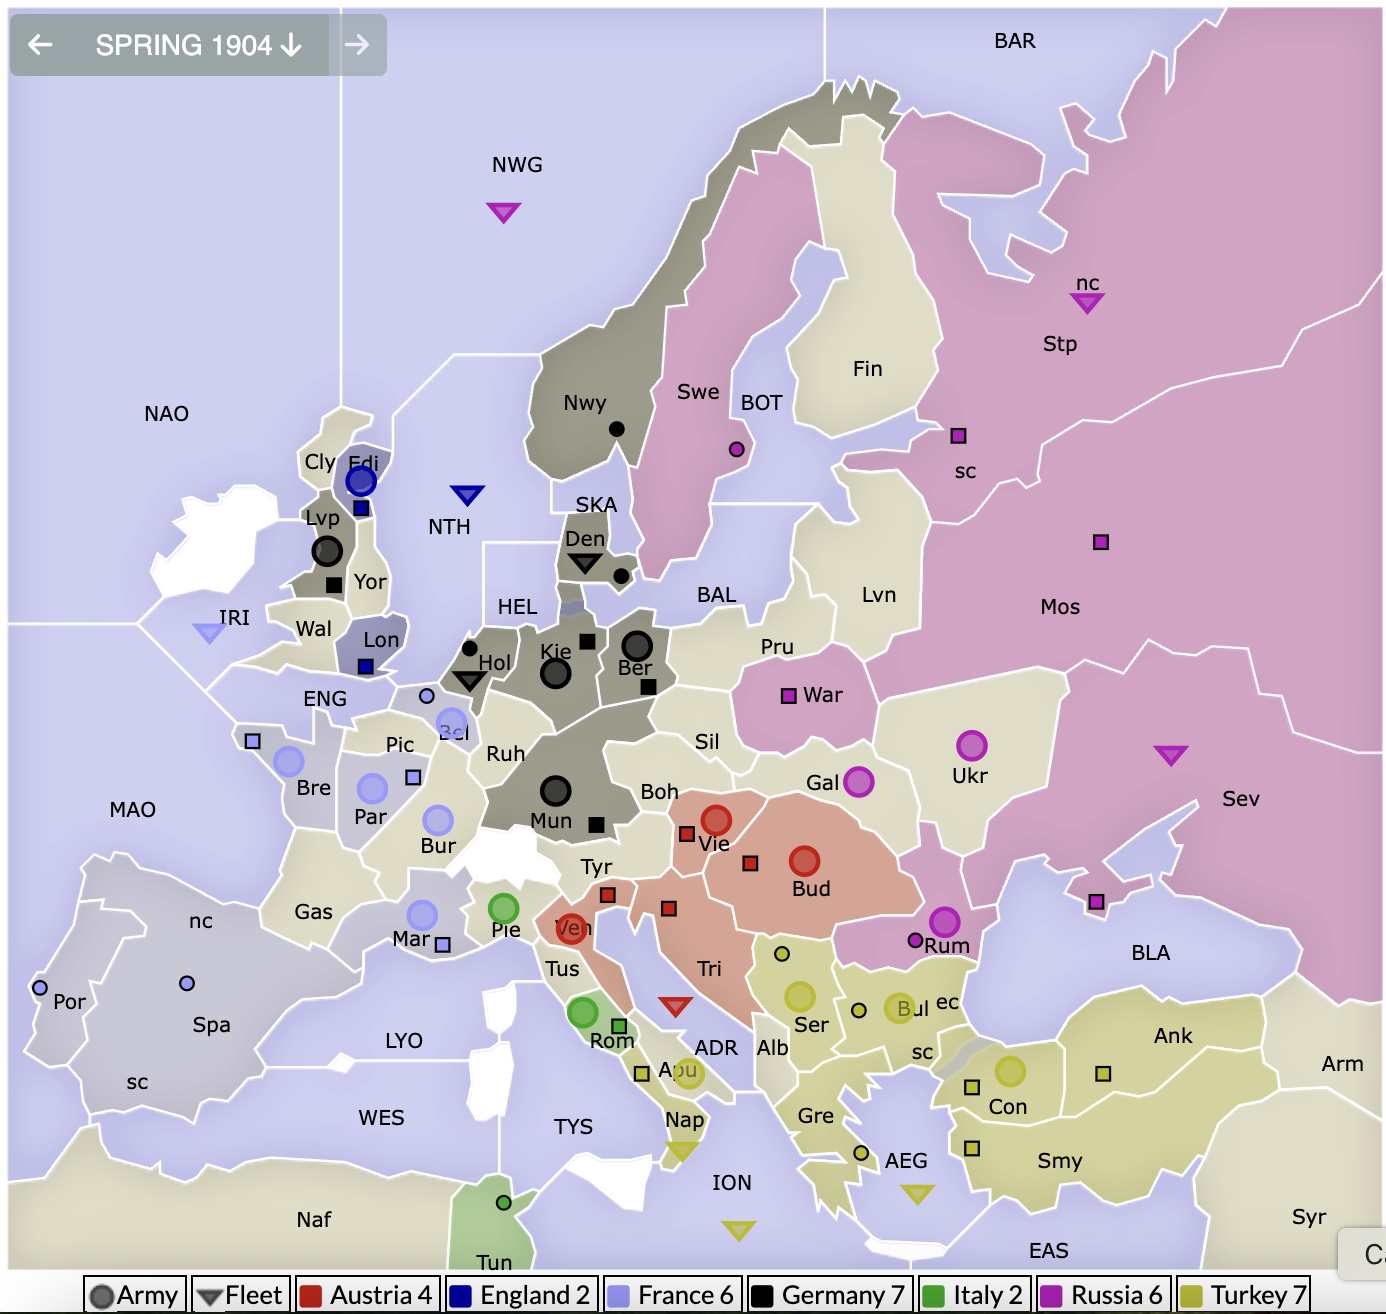1386x1314 pixels.
Task: Select the English fleet in the North Sea
Action: [466, 492]
